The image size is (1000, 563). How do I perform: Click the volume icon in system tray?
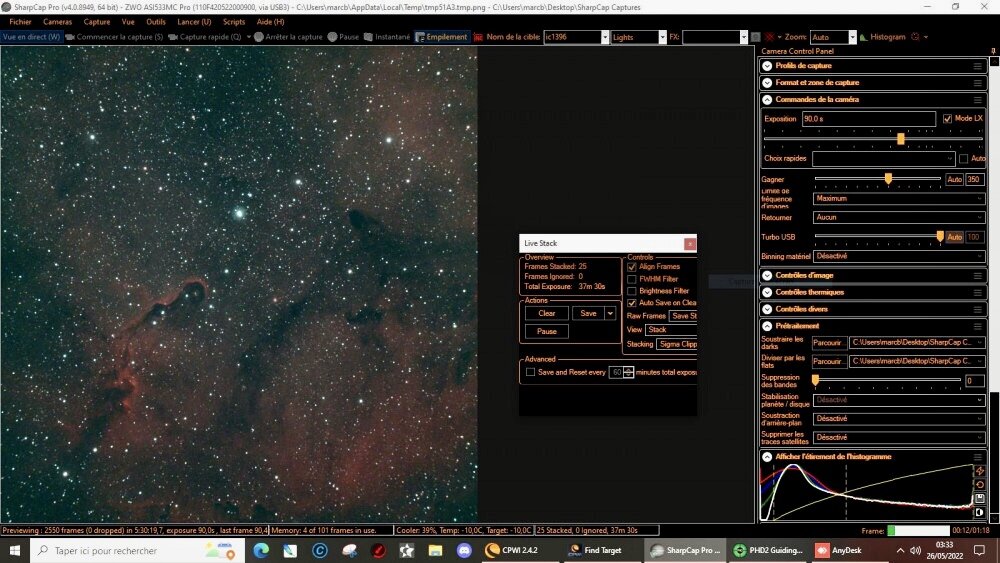pos(916,550)
